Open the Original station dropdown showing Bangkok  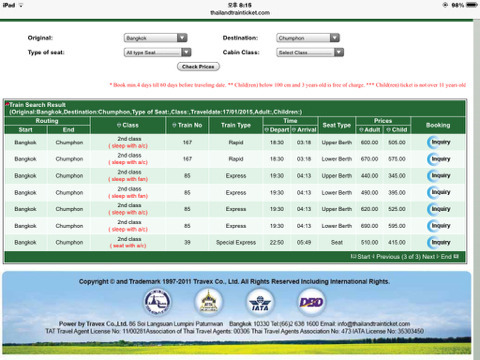pyautogui.click(x=155, y=38)
